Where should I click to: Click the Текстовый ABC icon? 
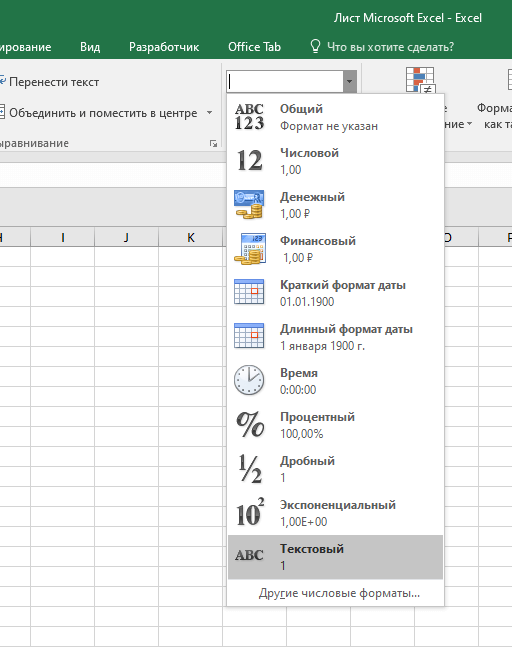(249, 555)
